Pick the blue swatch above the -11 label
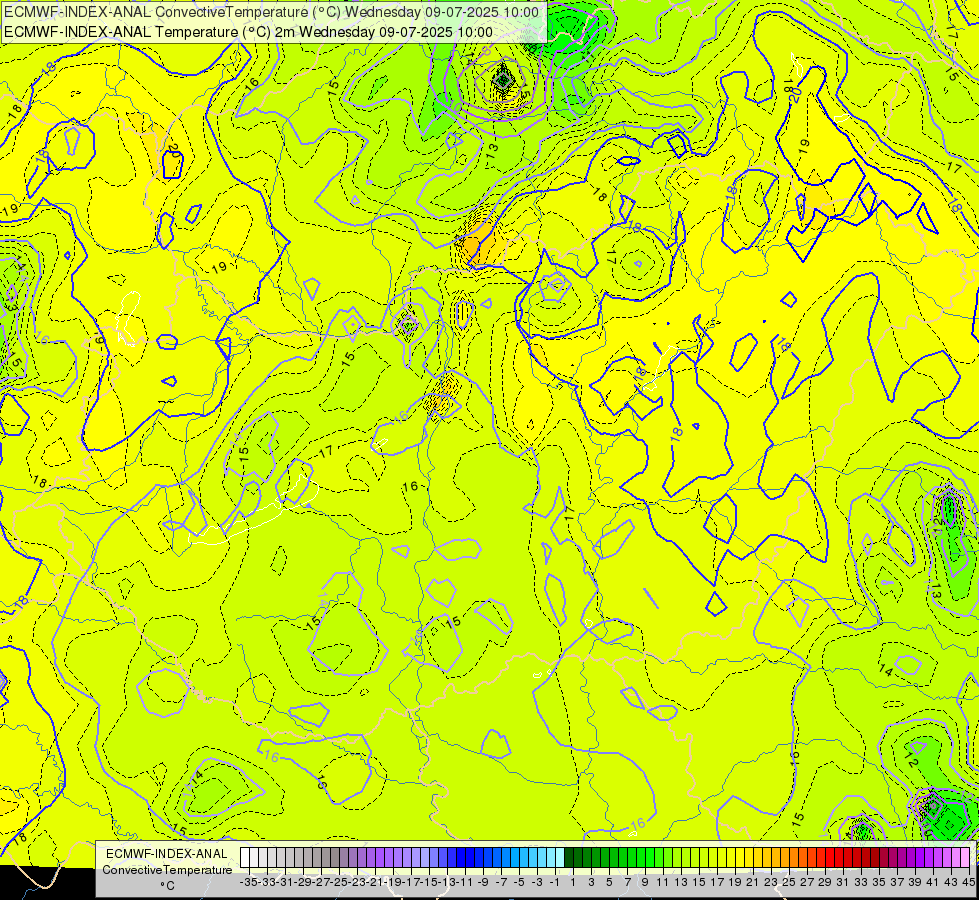This screenshot has height=900, width=979. 461,858
